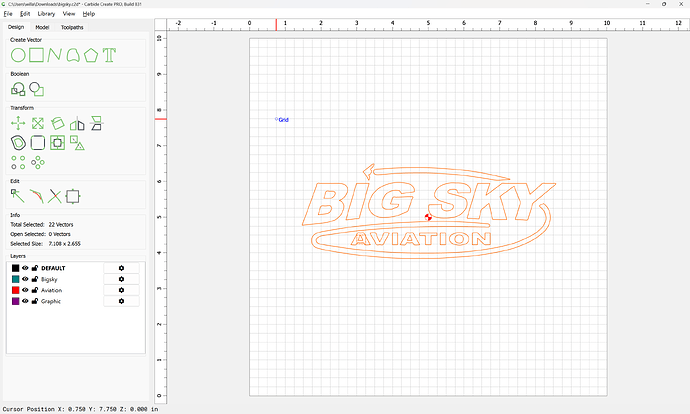
Task: Open settings gear for DEFAULT layer
Action: (x=121, y=268)
